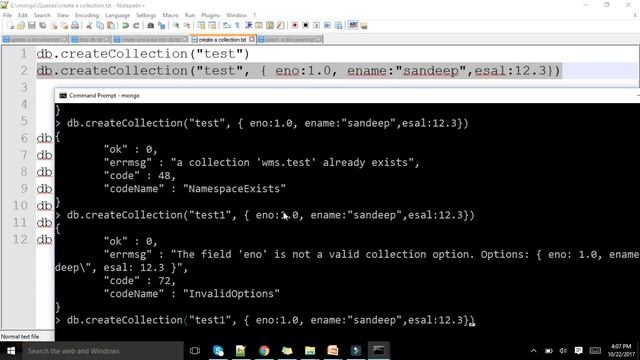Open the Macro menu
The width and height of the screenshot is (640, 360).
click(x=170, y=15)
